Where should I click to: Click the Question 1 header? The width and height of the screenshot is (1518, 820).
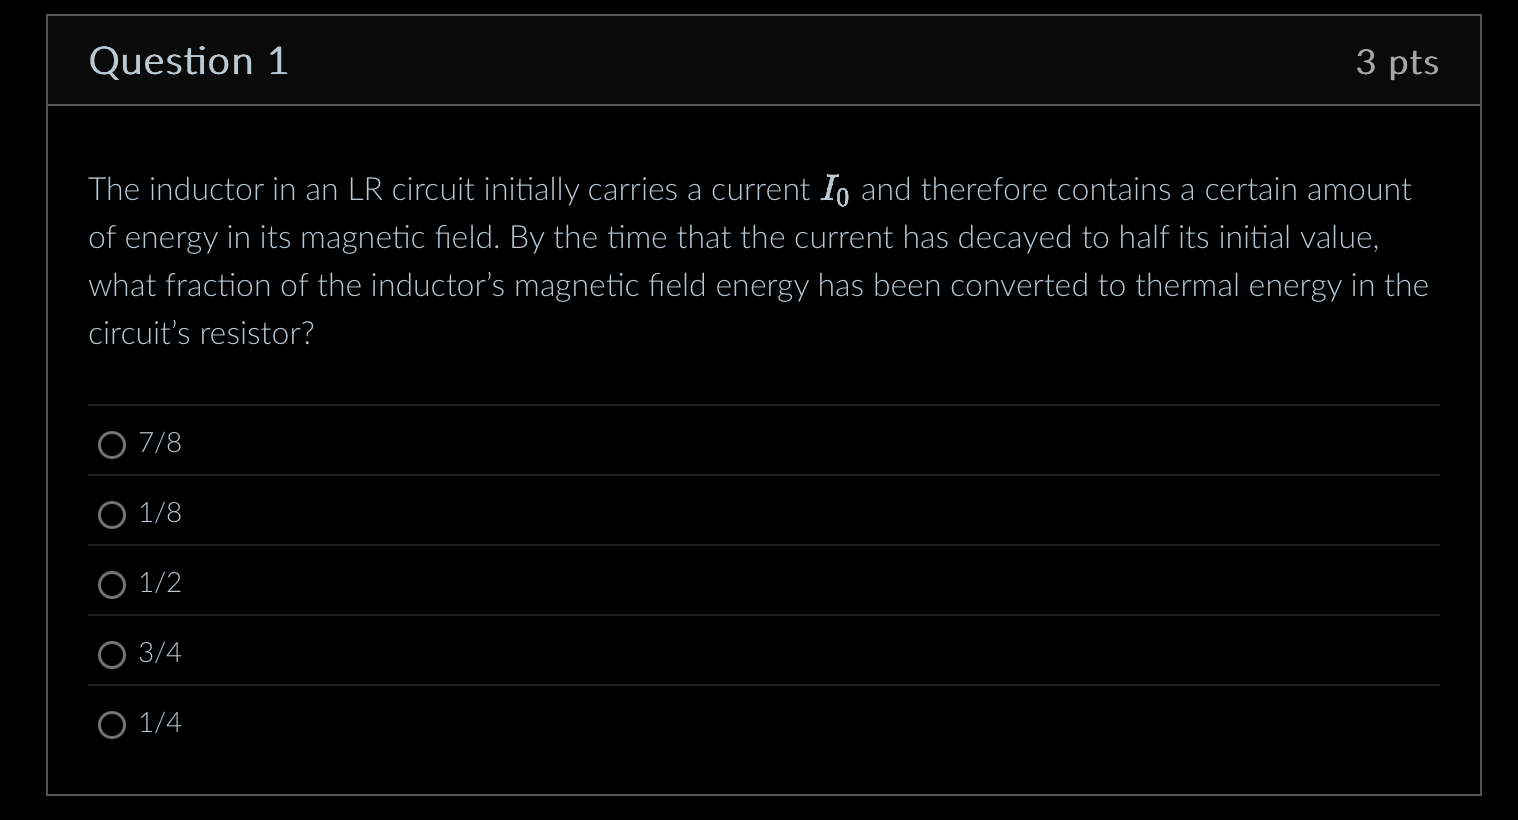tap(187, 61)
